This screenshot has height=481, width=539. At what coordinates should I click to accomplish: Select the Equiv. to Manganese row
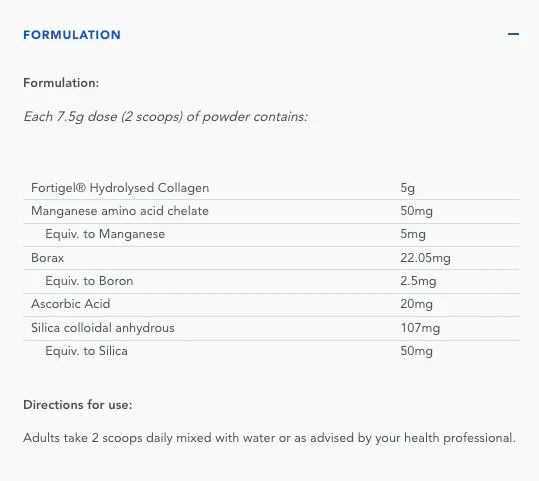271,235
